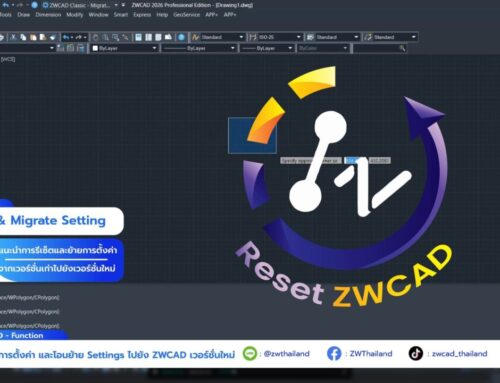Open the table style Standard dropdown
This screenshot has width=500, height=383.
coord(356,37)
